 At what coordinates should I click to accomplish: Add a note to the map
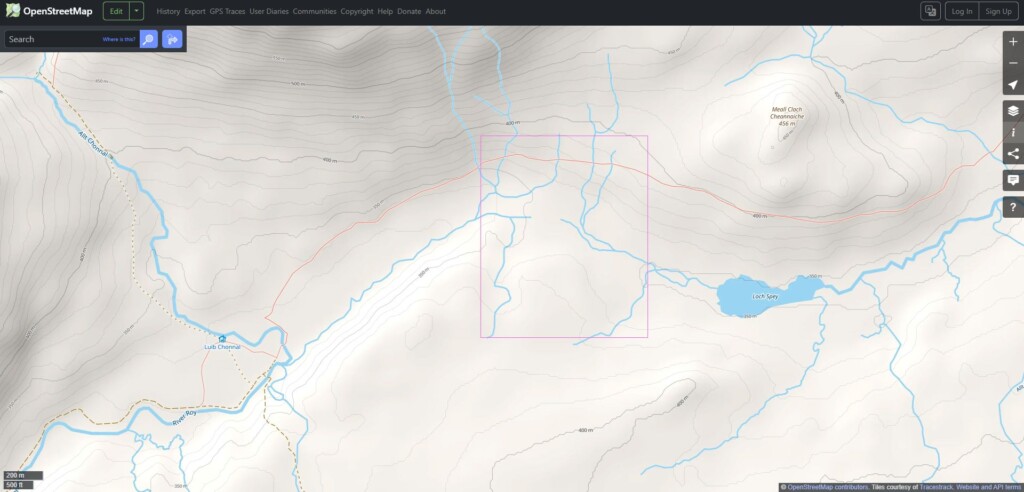1013,180
